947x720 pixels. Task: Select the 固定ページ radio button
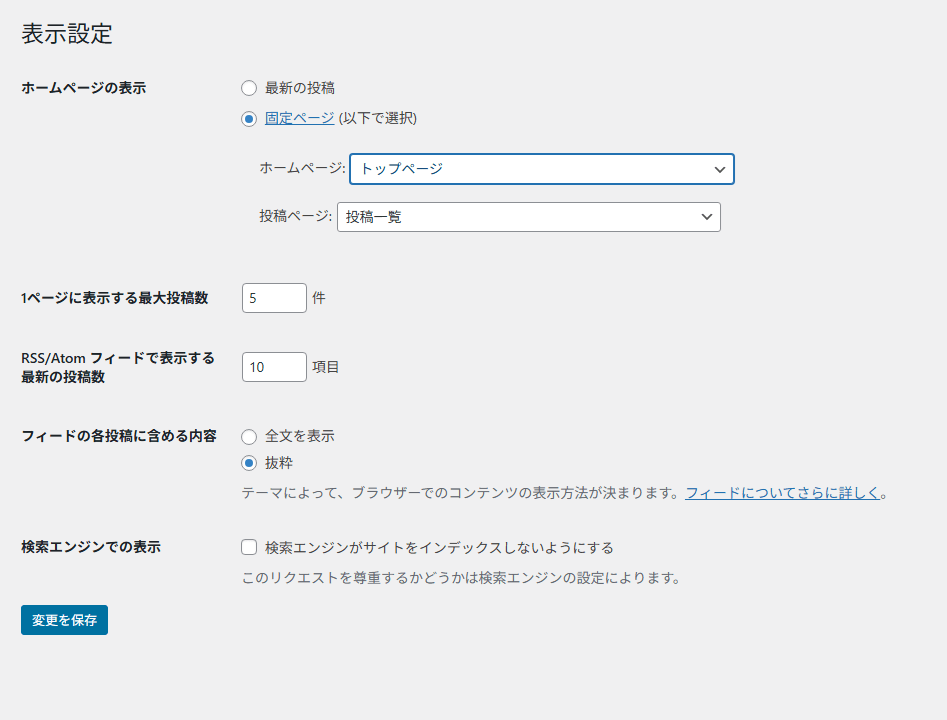pyautogui.click(x=249, y=118)
